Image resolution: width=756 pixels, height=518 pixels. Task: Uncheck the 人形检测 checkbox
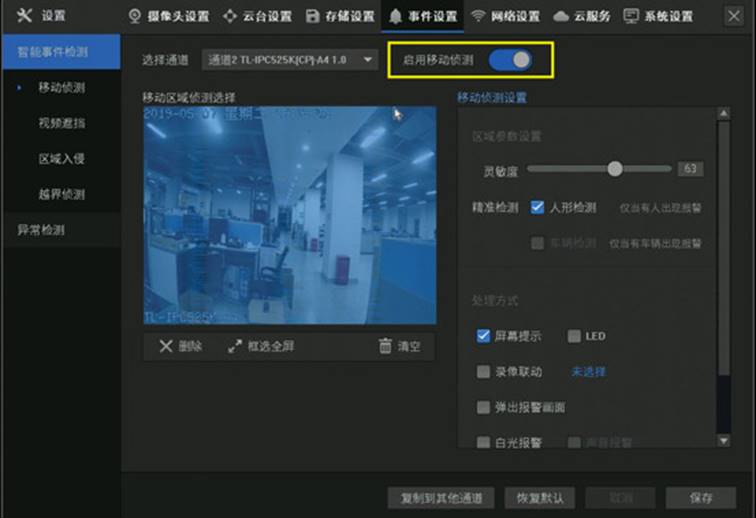(538, 208)
